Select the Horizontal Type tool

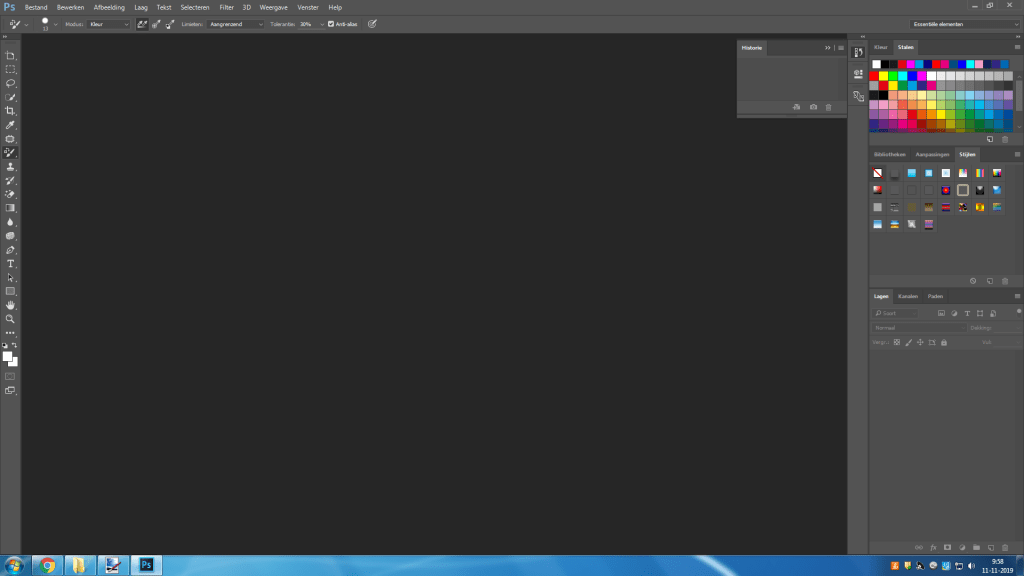(11, 263)
